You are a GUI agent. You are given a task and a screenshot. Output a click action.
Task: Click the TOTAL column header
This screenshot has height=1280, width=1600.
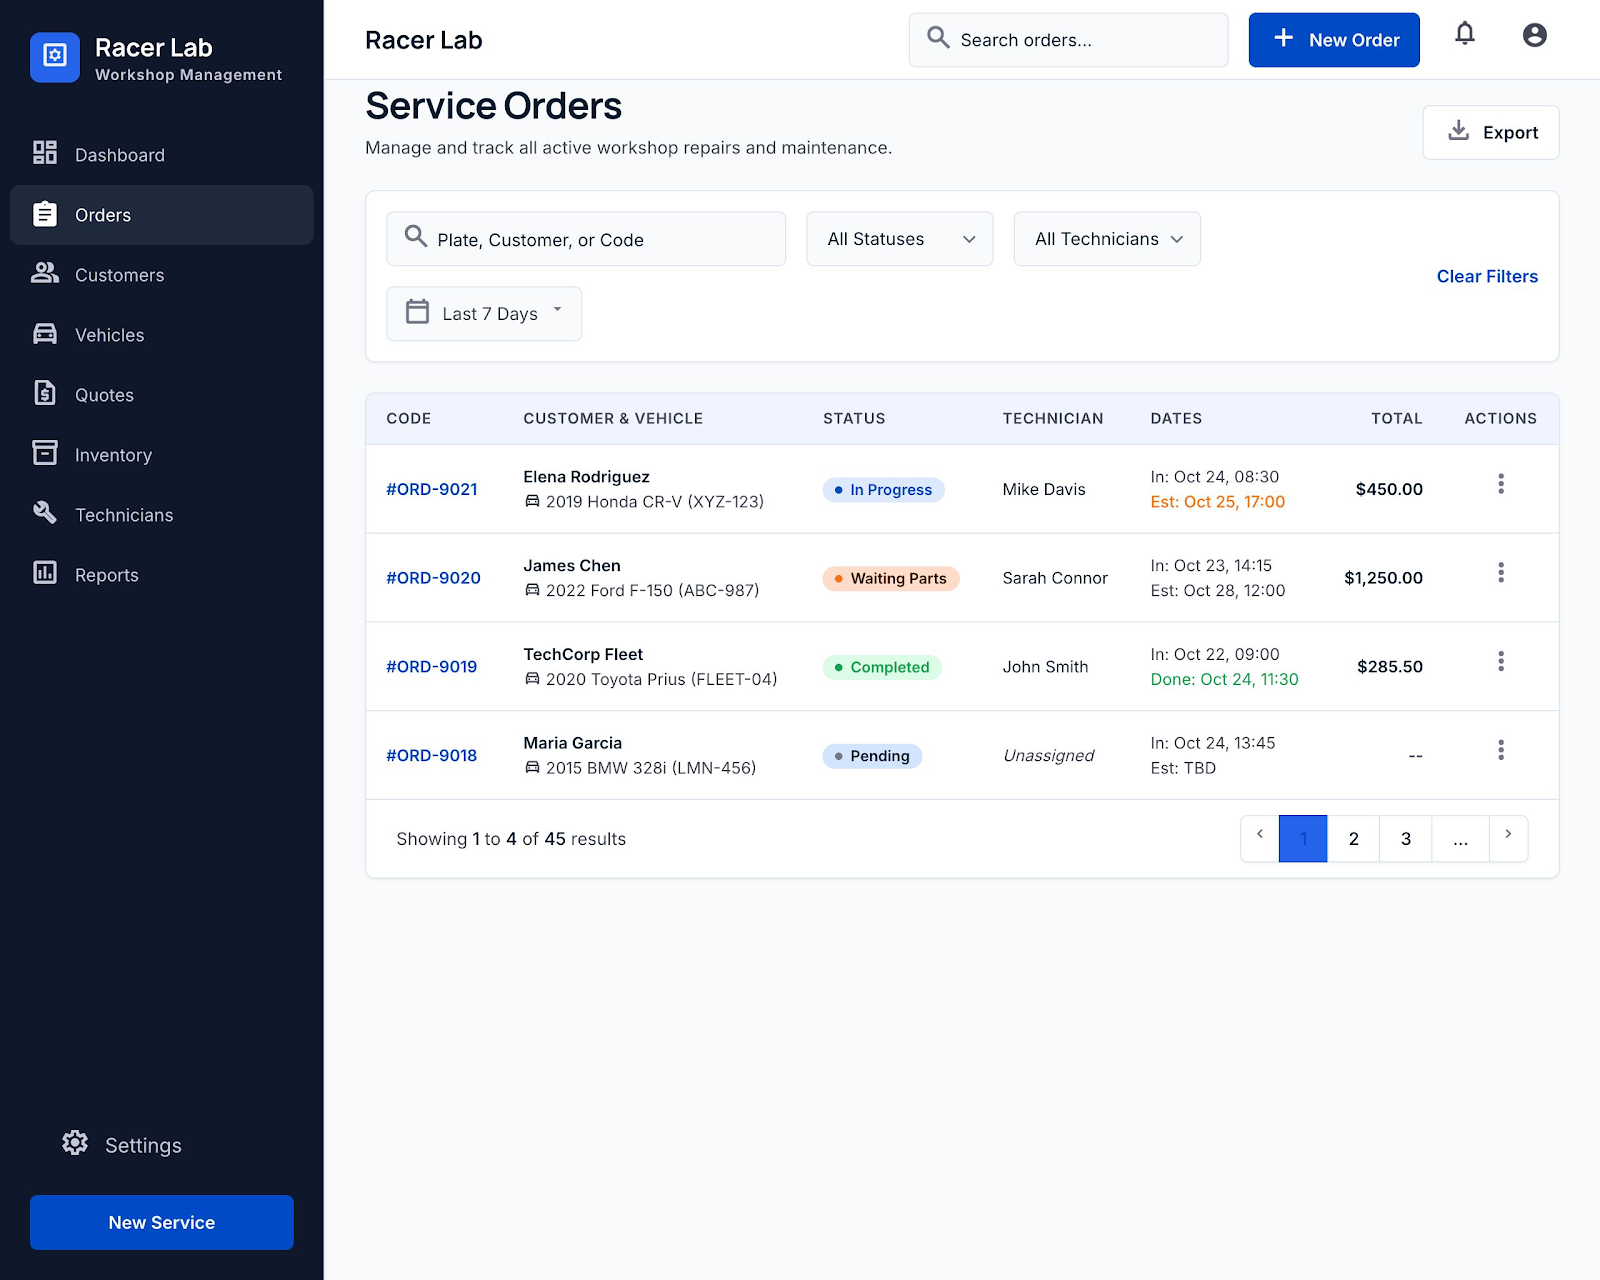pyautogui.click(x=1396, y=418)
